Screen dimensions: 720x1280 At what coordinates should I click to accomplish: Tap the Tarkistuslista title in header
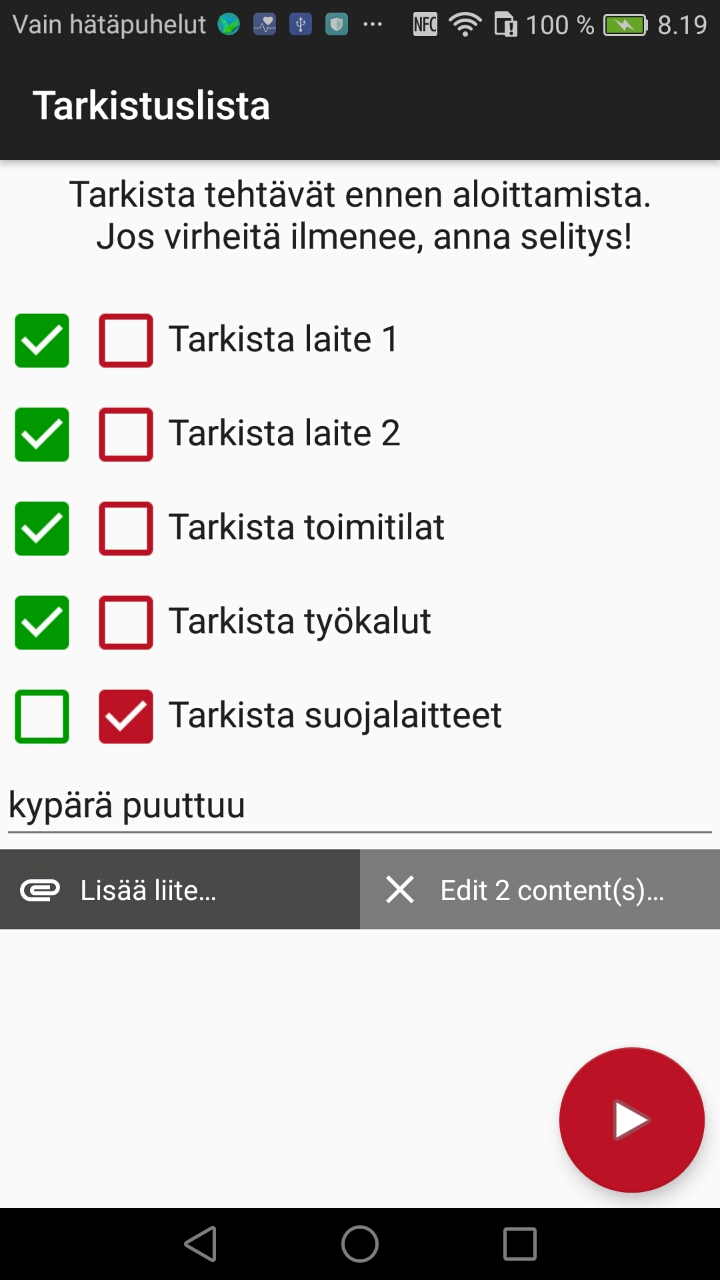pyautogui.click(x=152, y=106)
